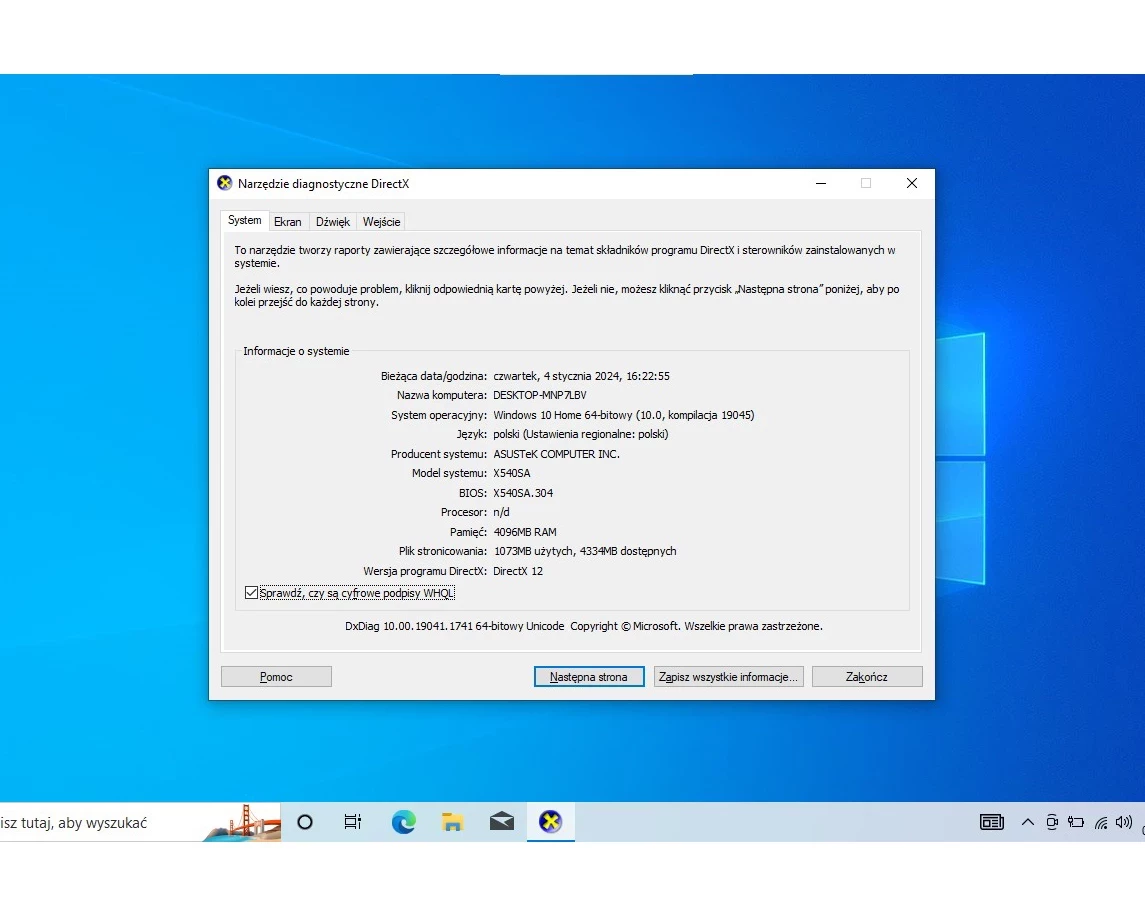Toggle the WHQL digital signatures checkbox
The width and height of the screenshot is (1145, 916).
point(251,592)
